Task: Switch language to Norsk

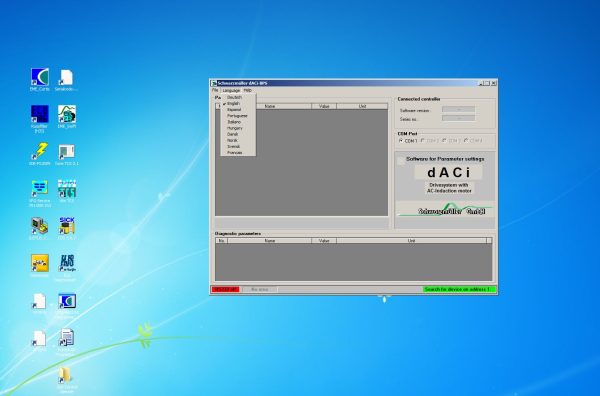Action: (238, 140)
